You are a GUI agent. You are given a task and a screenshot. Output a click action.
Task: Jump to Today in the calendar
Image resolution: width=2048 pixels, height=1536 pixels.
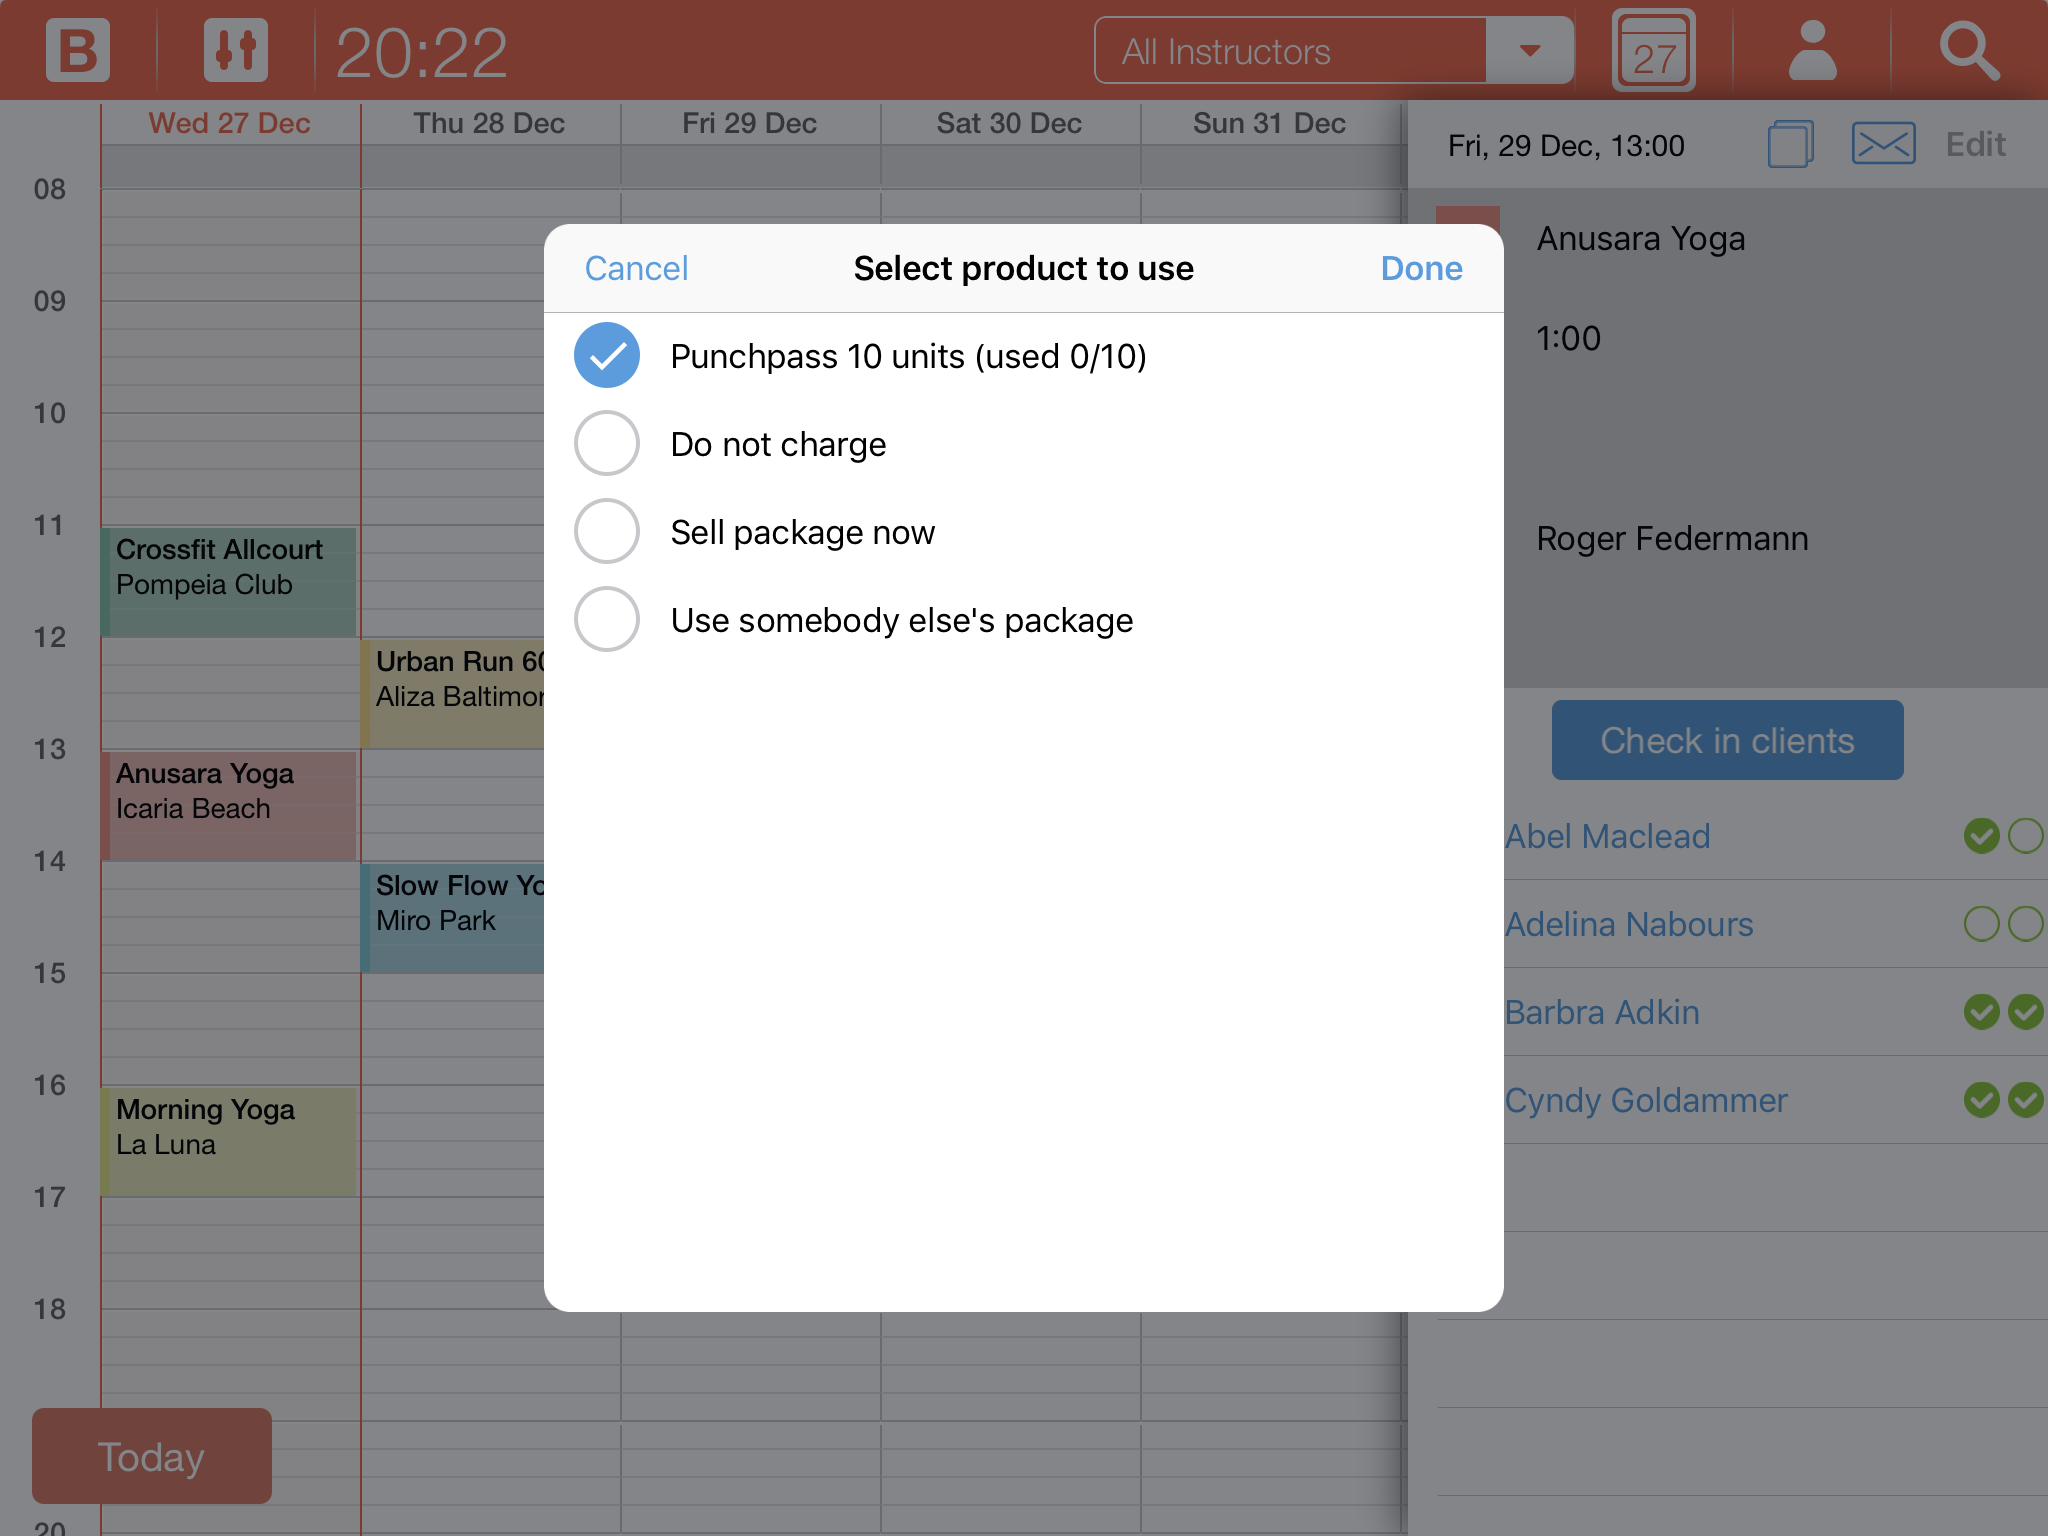click(x=151, y=1456)
